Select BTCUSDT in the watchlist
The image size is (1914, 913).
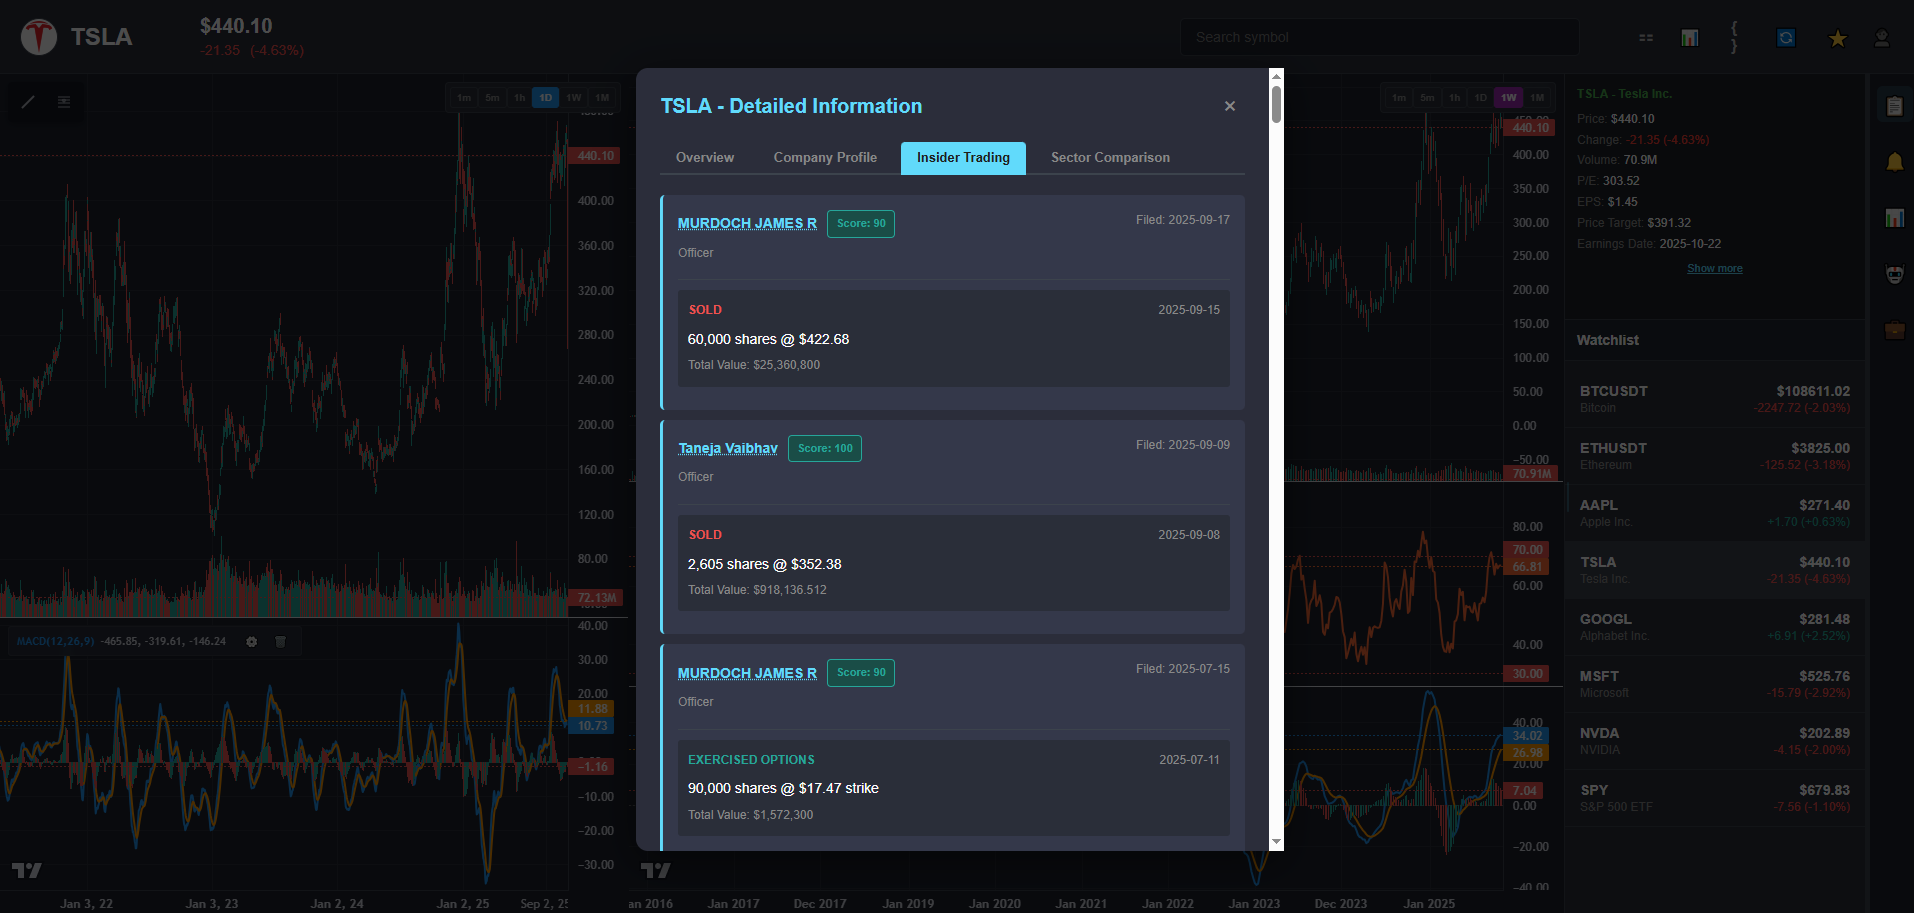(1714, 399)
